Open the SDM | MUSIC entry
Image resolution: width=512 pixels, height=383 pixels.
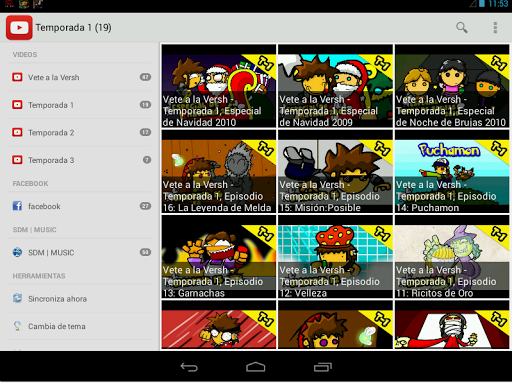click(x=80, y=252)
